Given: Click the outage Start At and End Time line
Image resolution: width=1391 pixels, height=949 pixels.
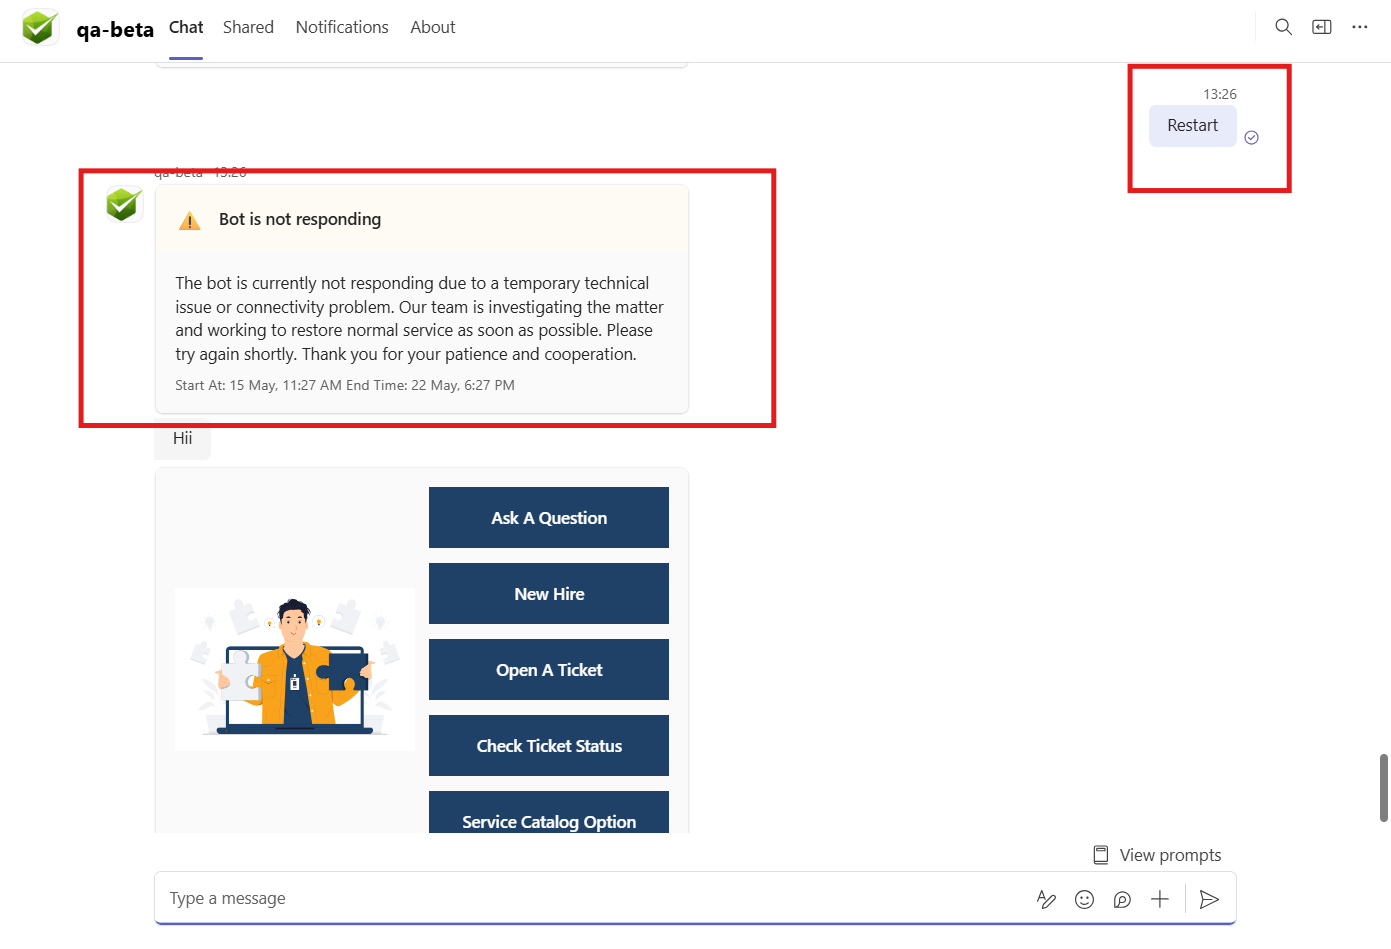Looking at the screenshot, I should [345, 385].
